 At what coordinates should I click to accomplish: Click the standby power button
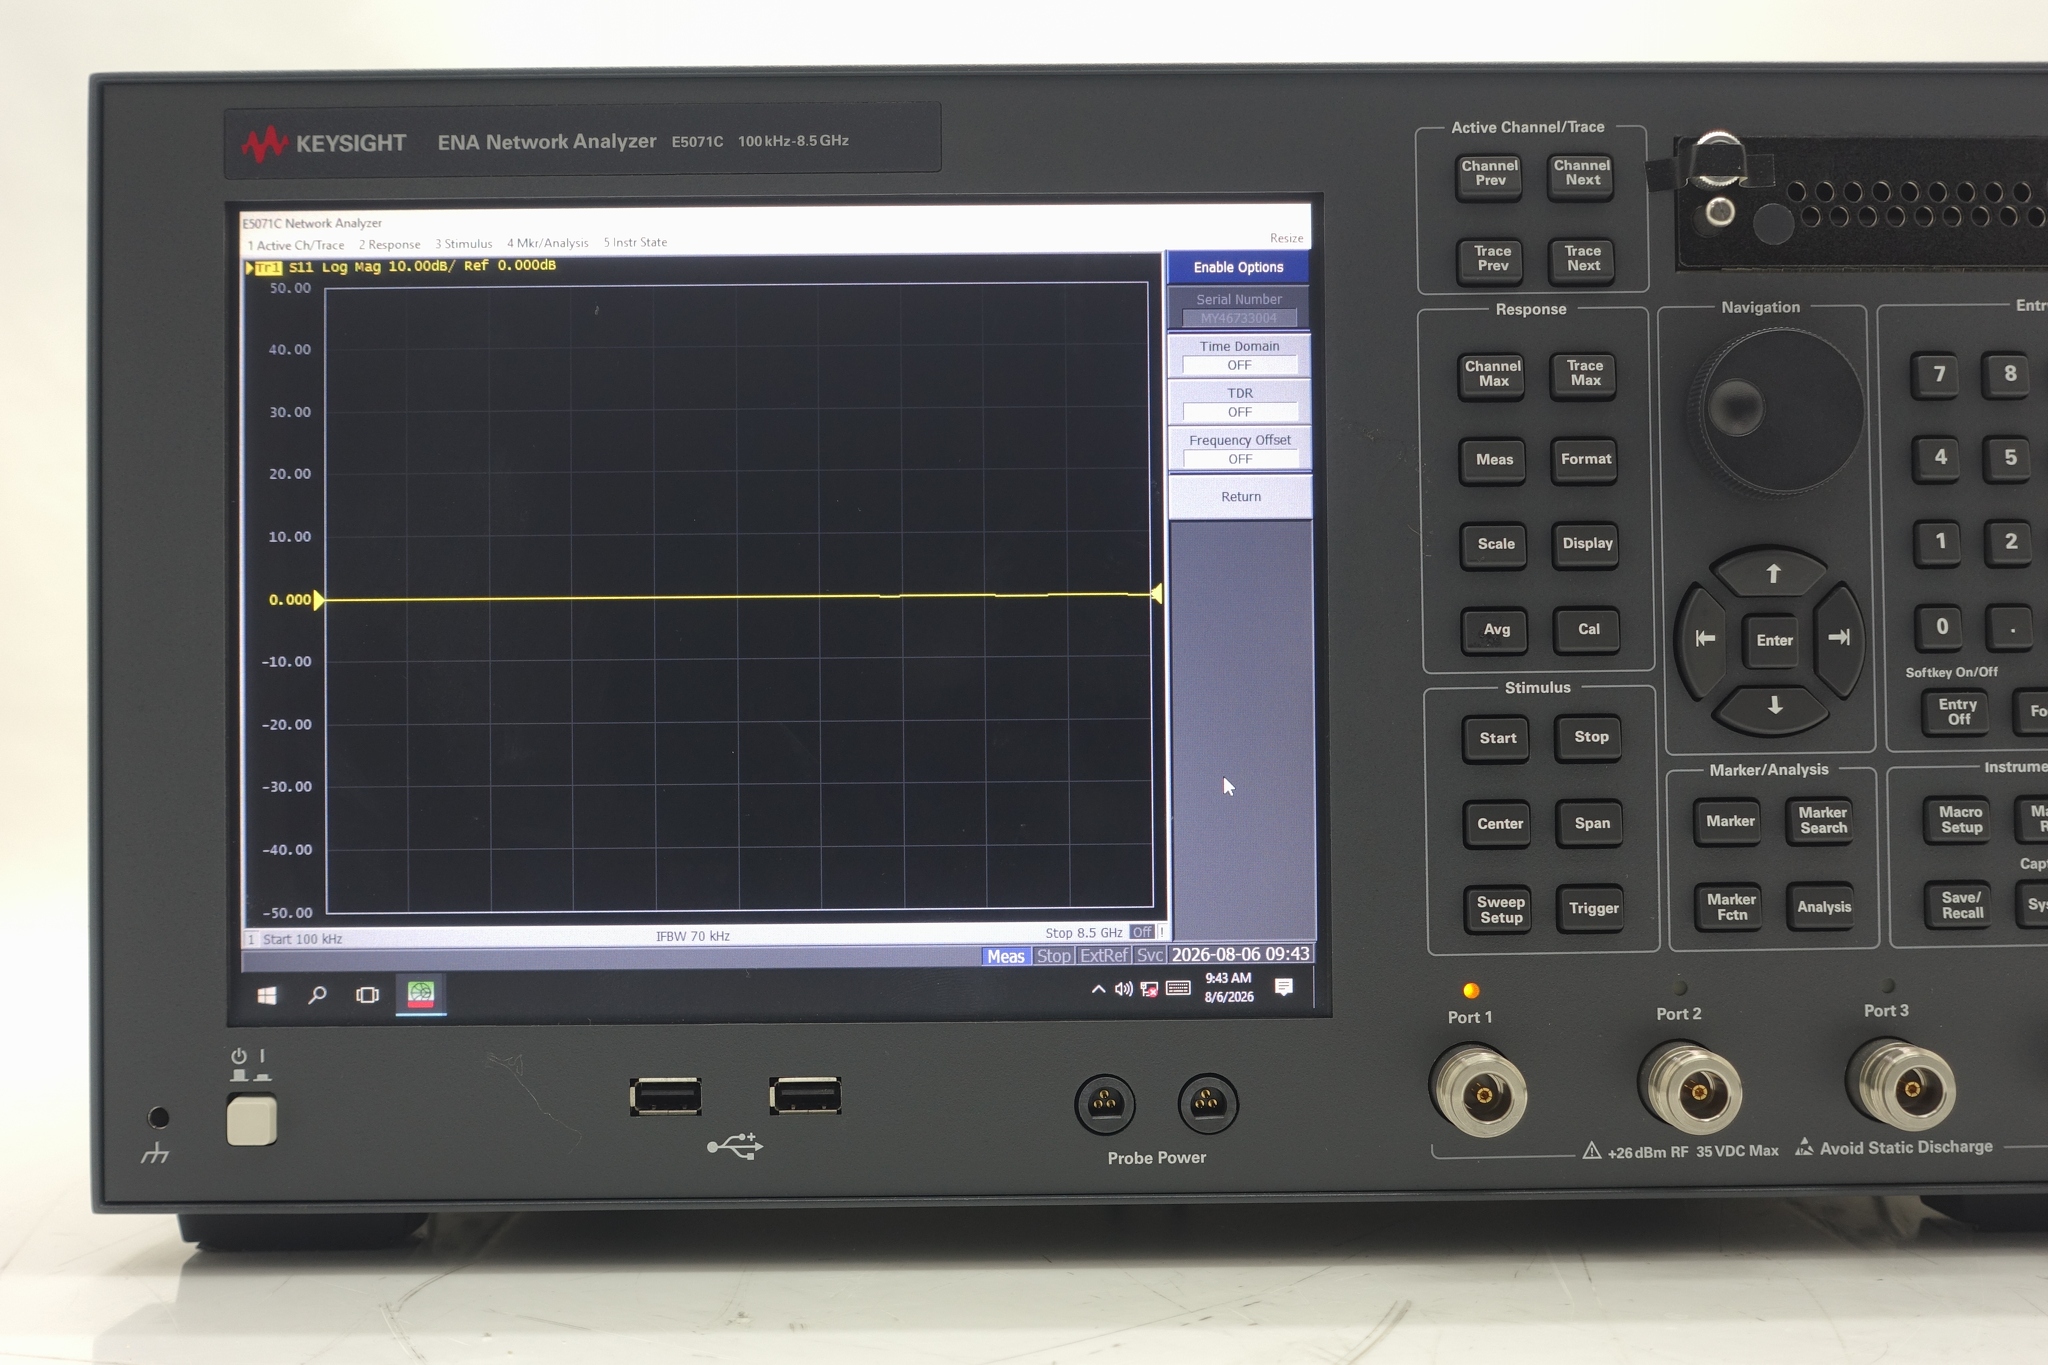point(251,1119)
